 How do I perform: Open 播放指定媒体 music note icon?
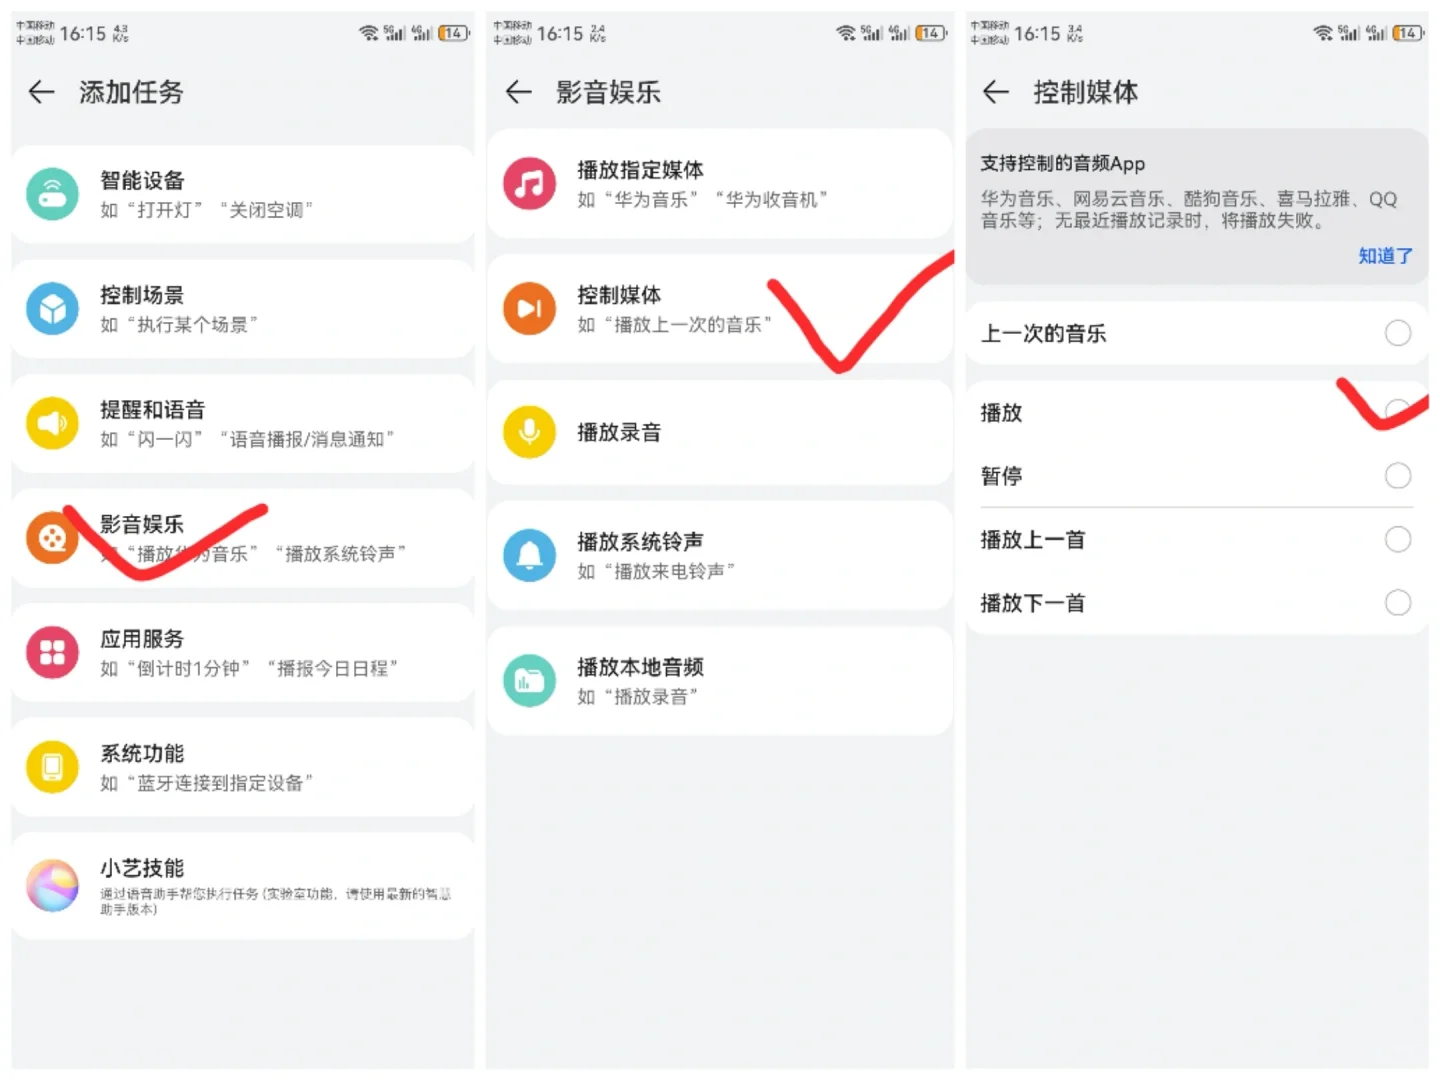(529, 184)
